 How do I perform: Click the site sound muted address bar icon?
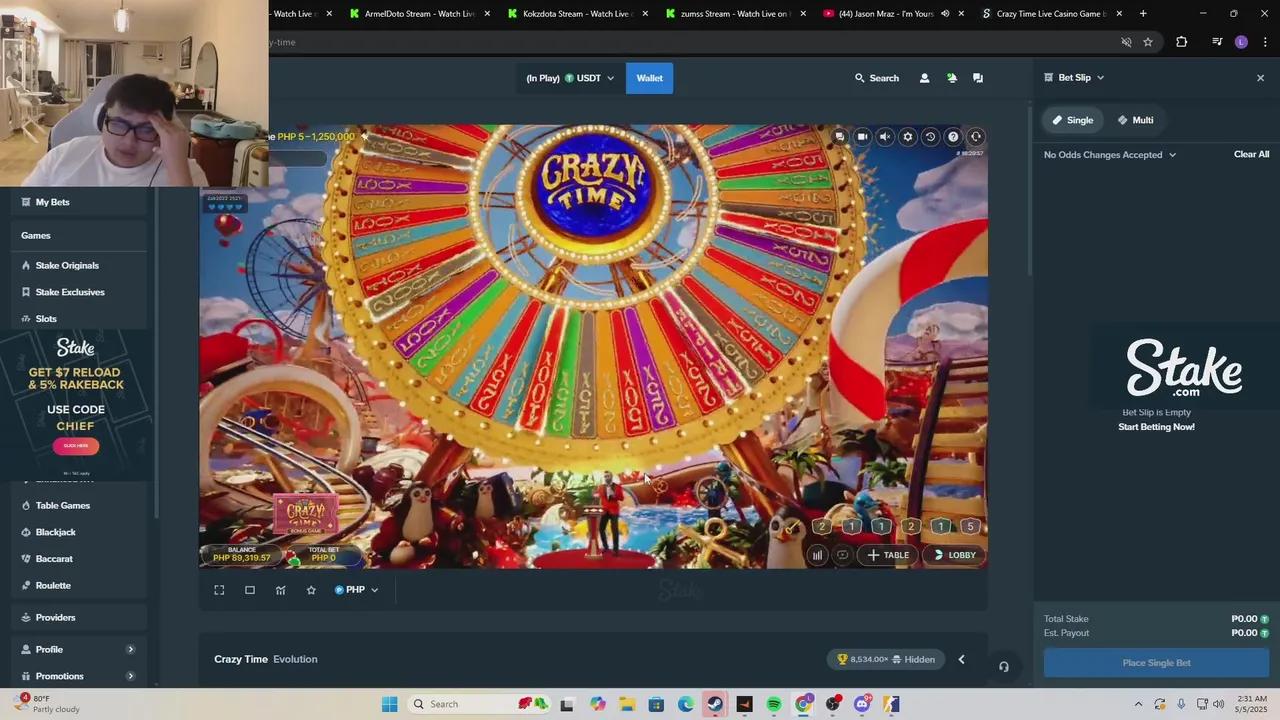pos(1126,42)
